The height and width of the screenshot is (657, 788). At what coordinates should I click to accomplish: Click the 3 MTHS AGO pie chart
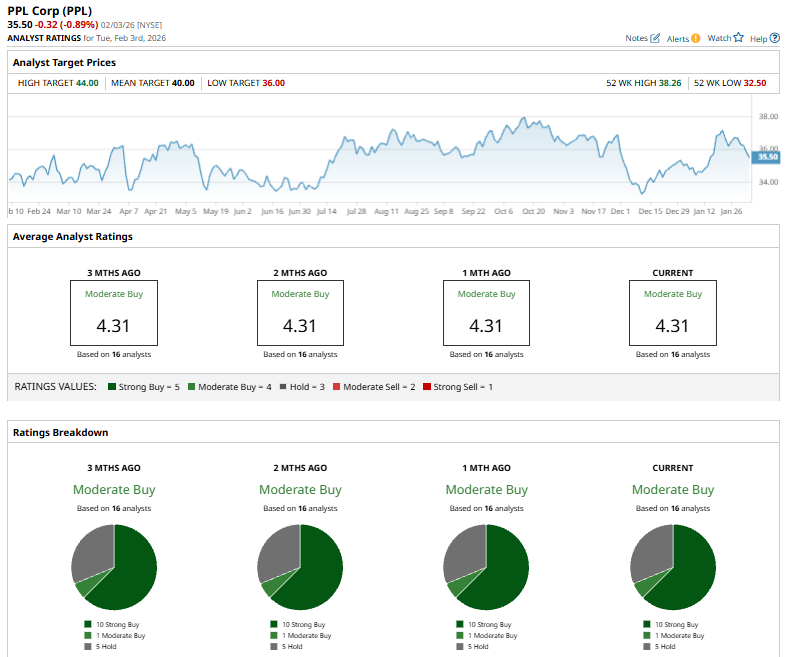tap(114, 567)
